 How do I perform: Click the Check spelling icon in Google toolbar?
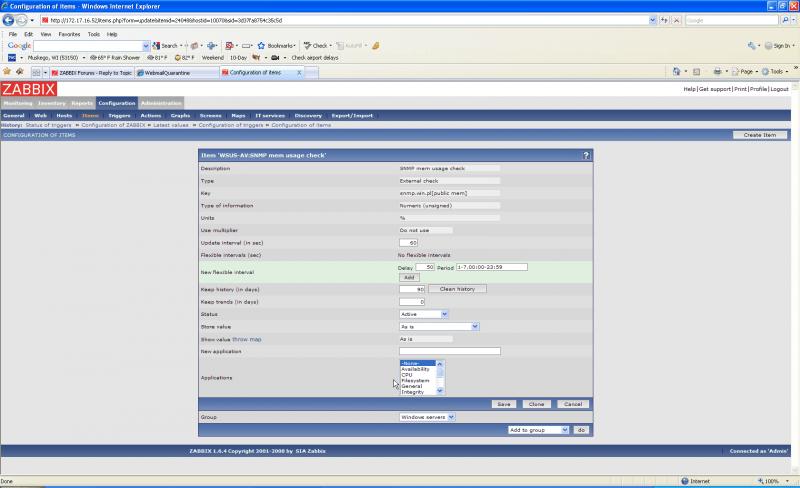(x=308, y=46)
